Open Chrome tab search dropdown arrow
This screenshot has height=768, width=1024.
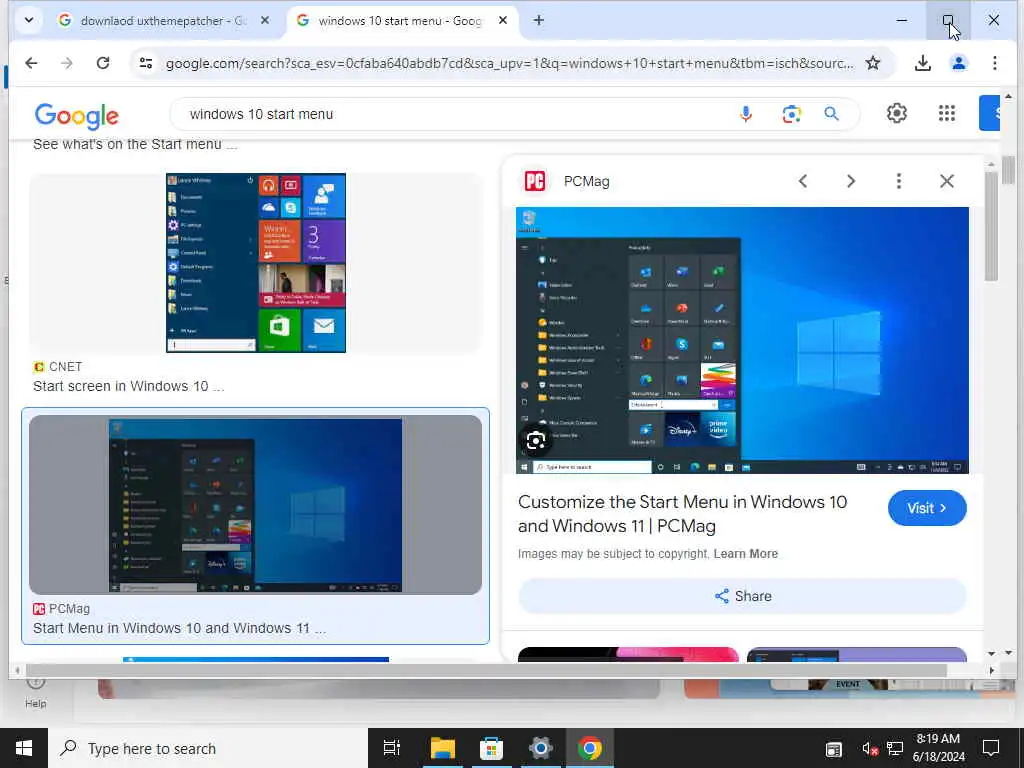(29, 20)
